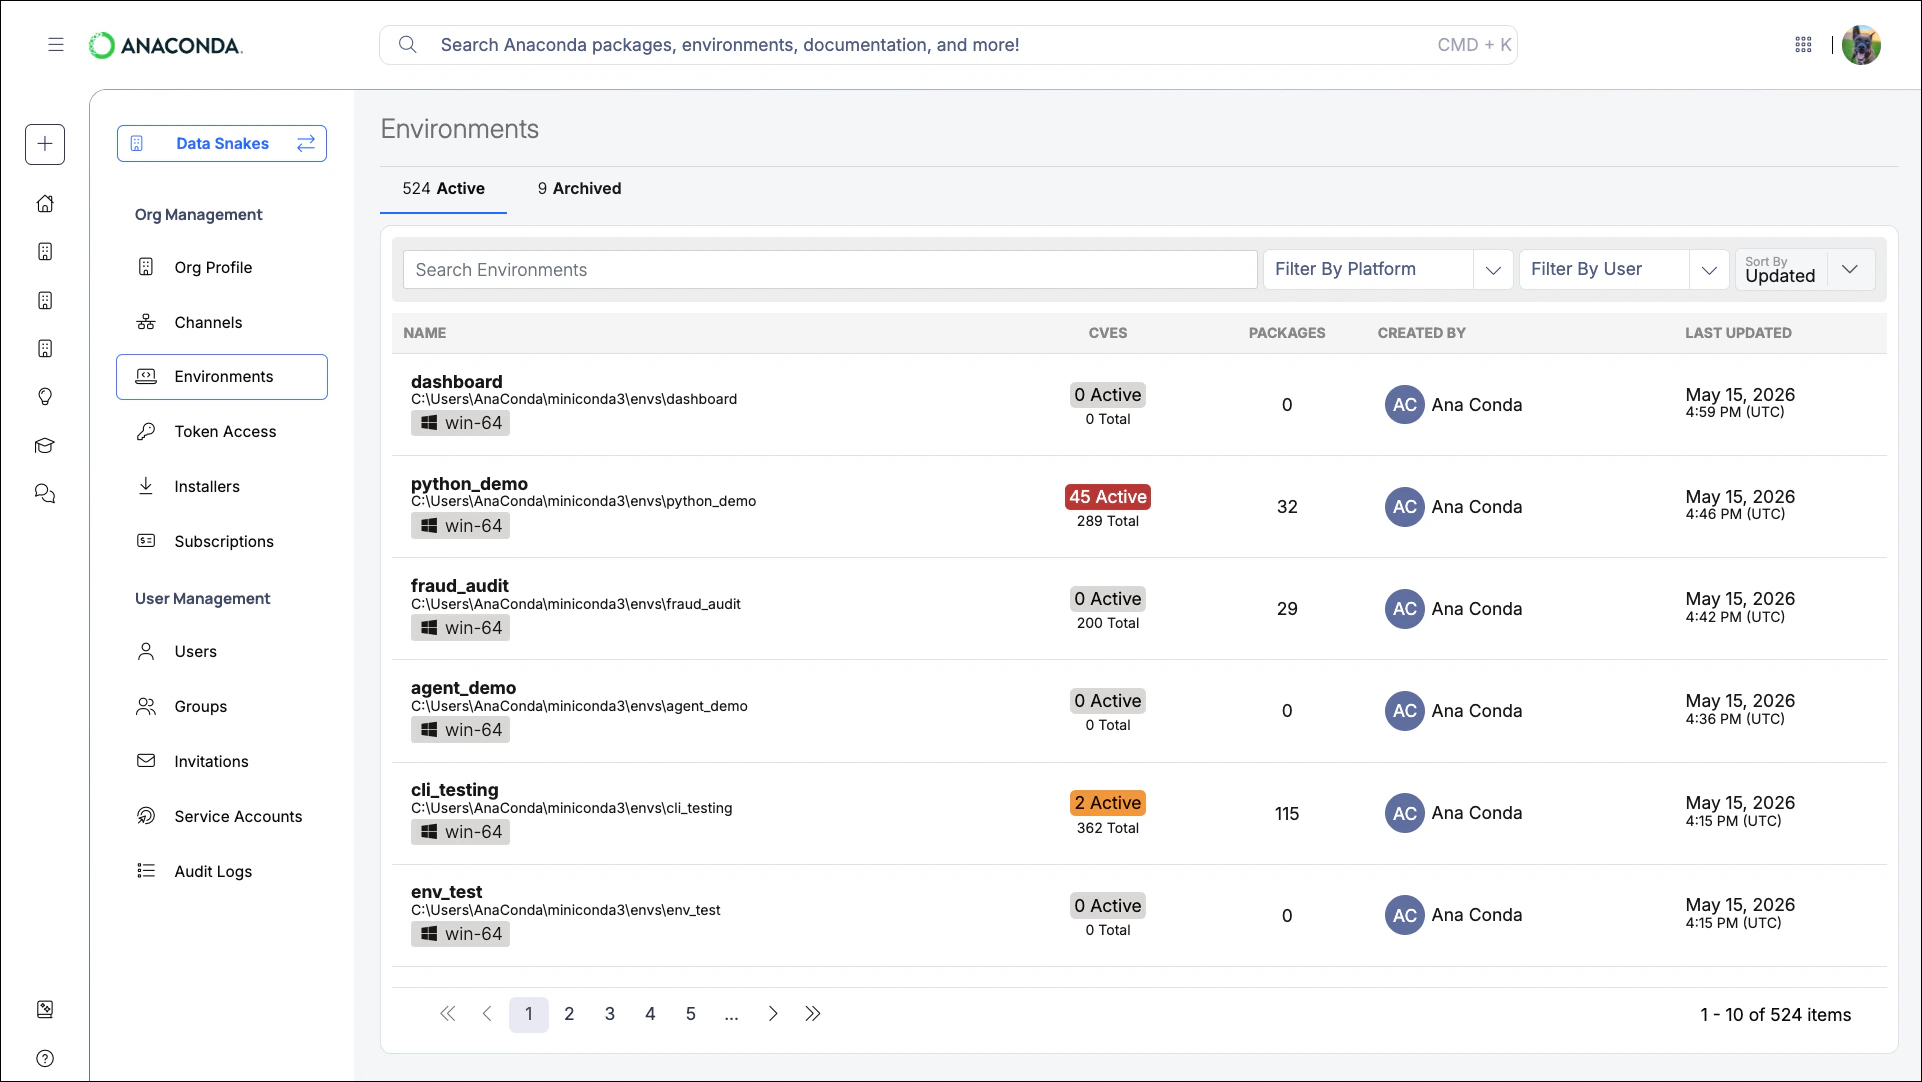The image size is (1922, 1082).
Task: Go to first page of results
Action: point(447,1014)
